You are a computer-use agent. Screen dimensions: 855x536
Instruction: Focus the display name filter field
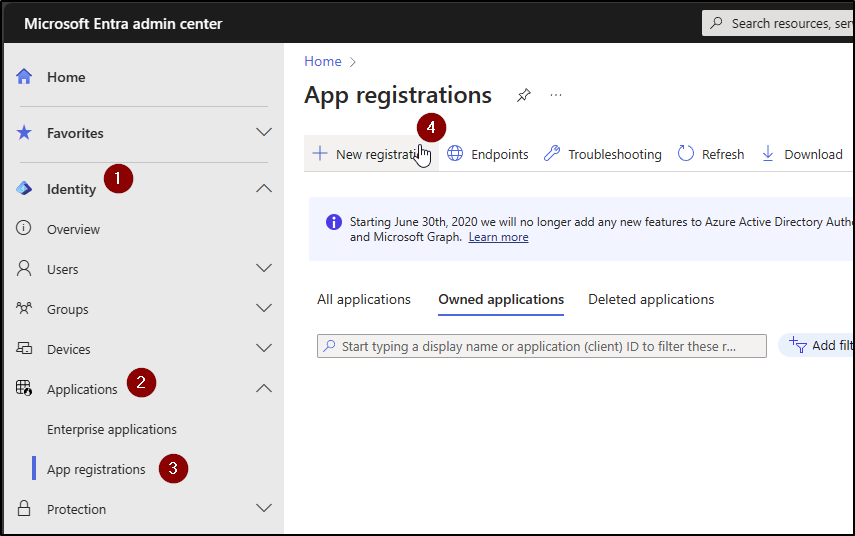click(541, 346)
